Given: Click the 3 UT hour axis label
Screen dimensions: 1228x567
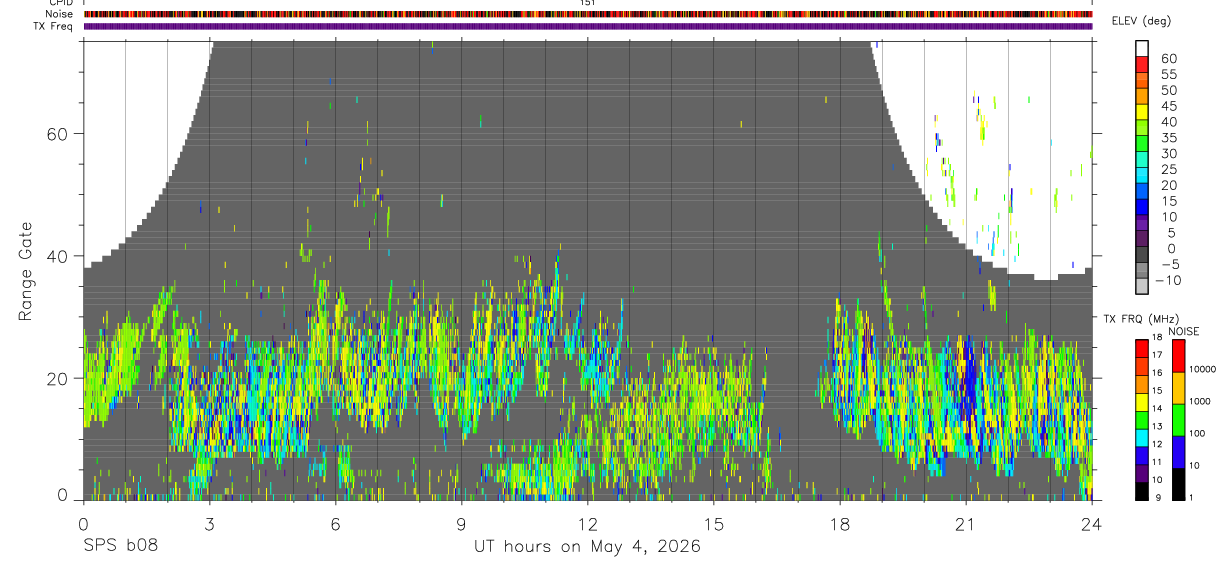Looking at the screenshot, I should [209, 524].
